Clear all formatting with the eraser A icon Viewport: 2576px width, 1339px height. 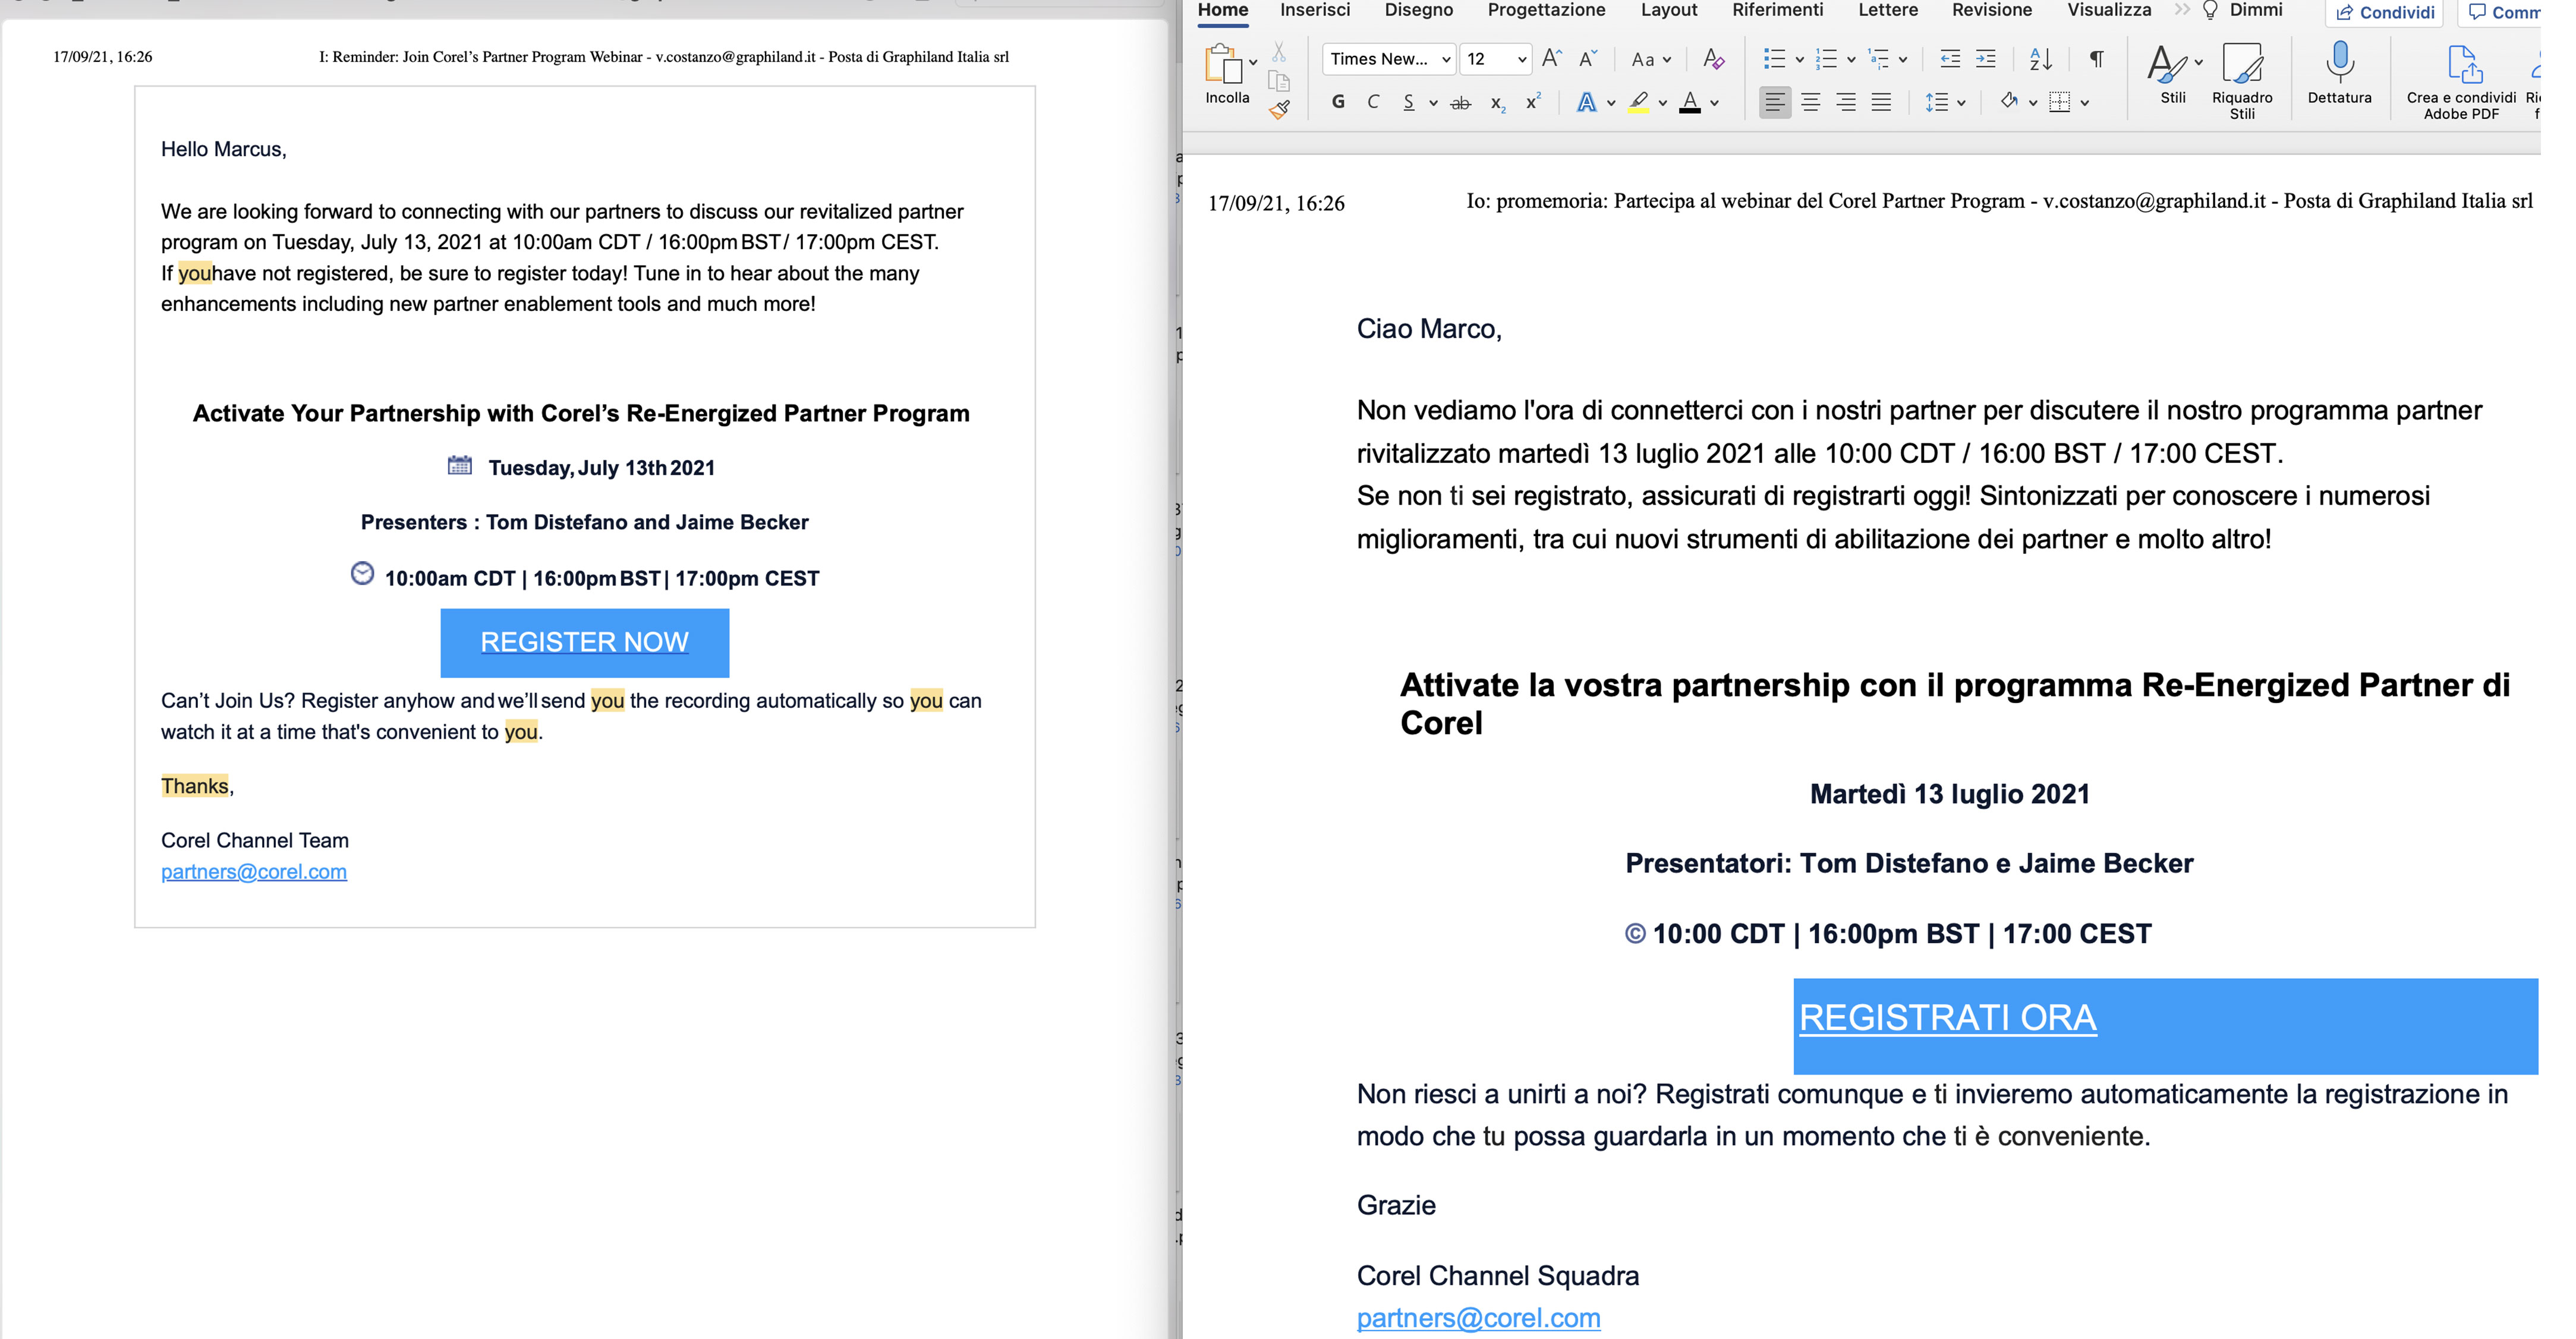[x=1713, y=59]
